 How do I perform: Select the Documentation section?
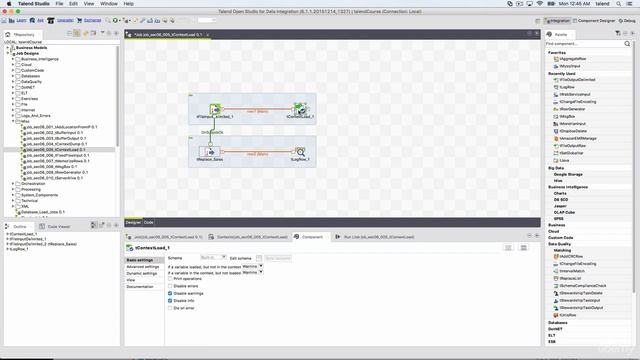click(140, 287)
